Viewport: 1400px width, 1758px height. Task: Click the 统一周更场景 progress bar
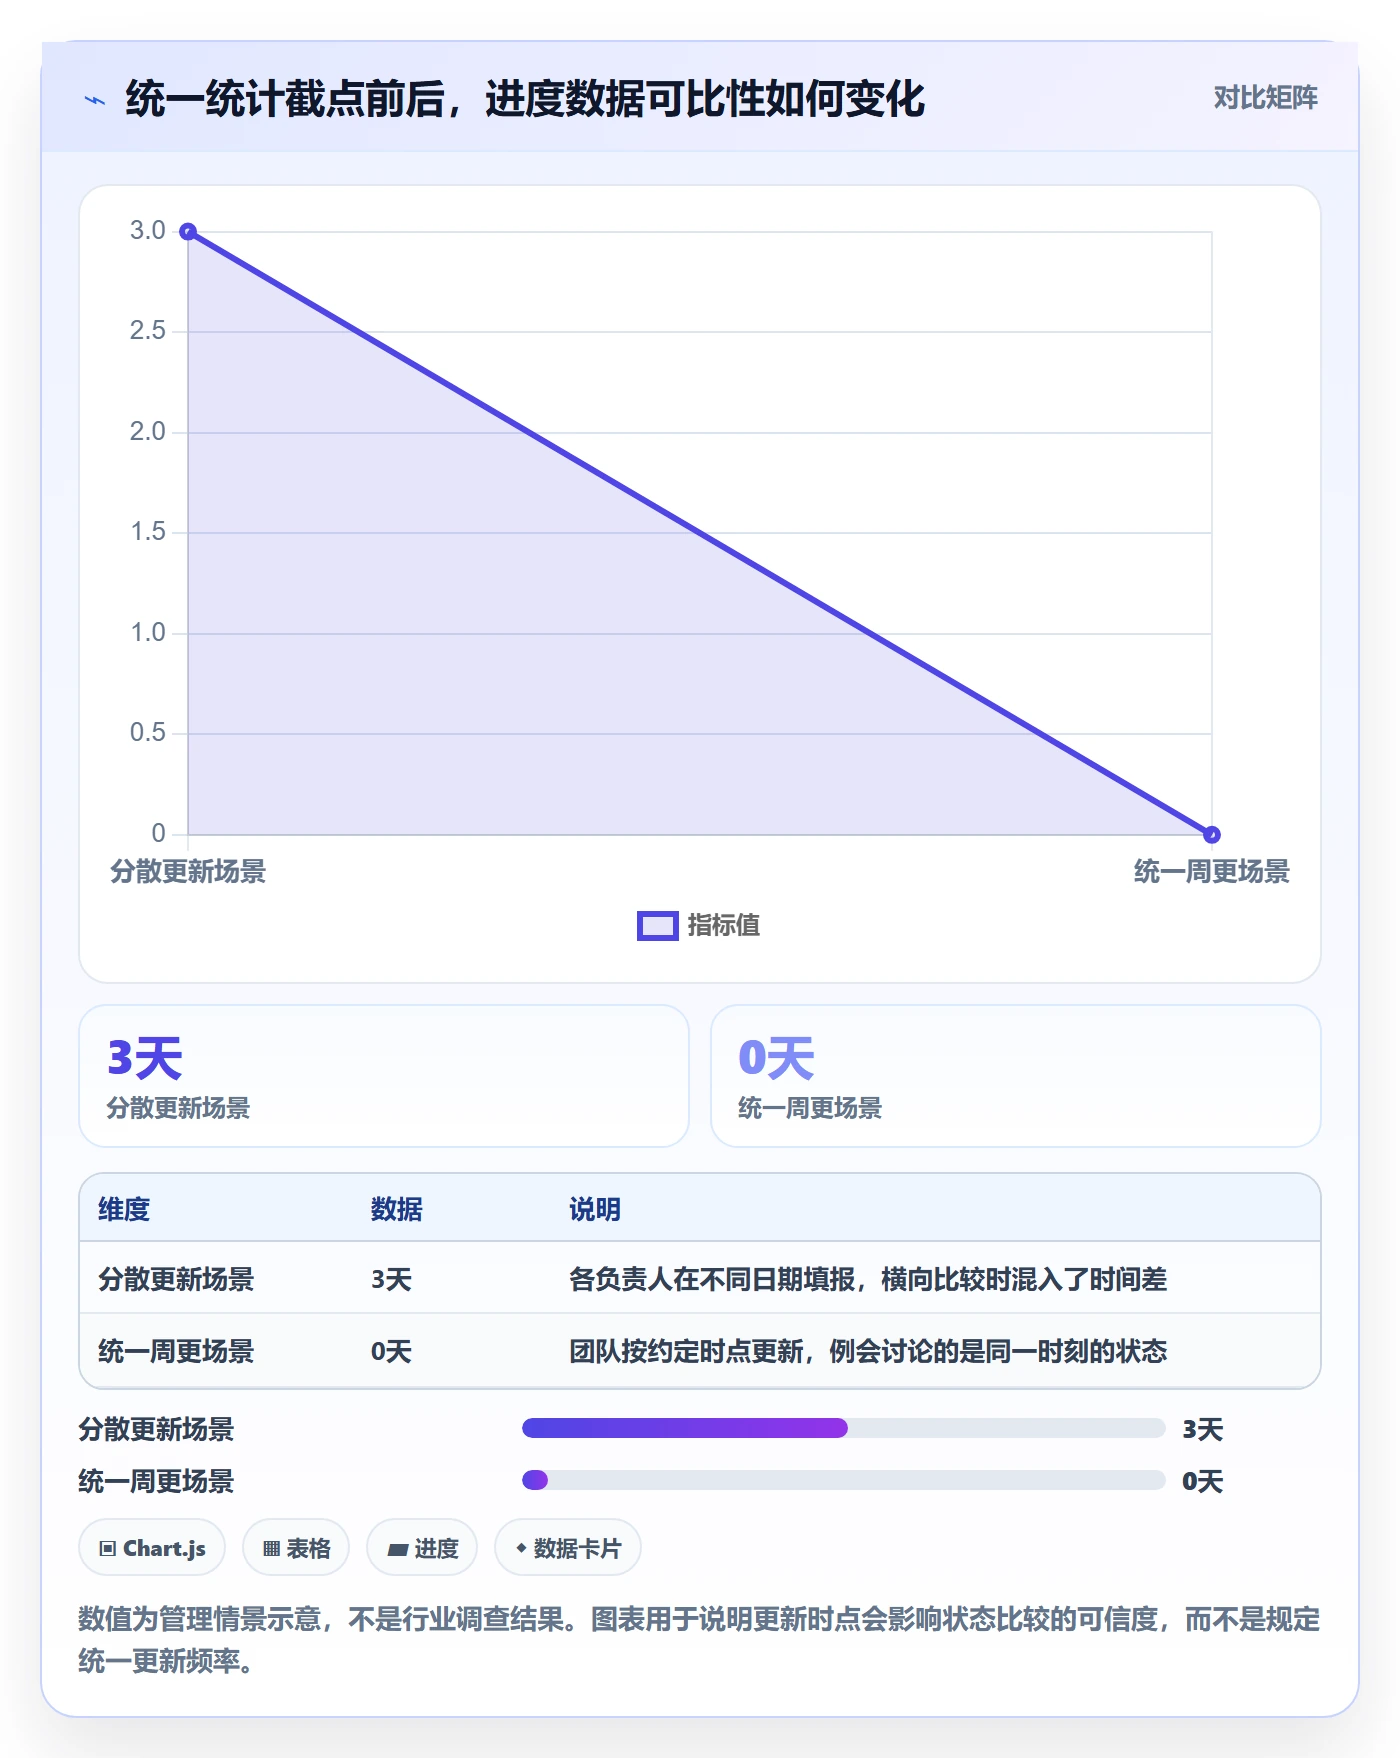coord(843,1480)
